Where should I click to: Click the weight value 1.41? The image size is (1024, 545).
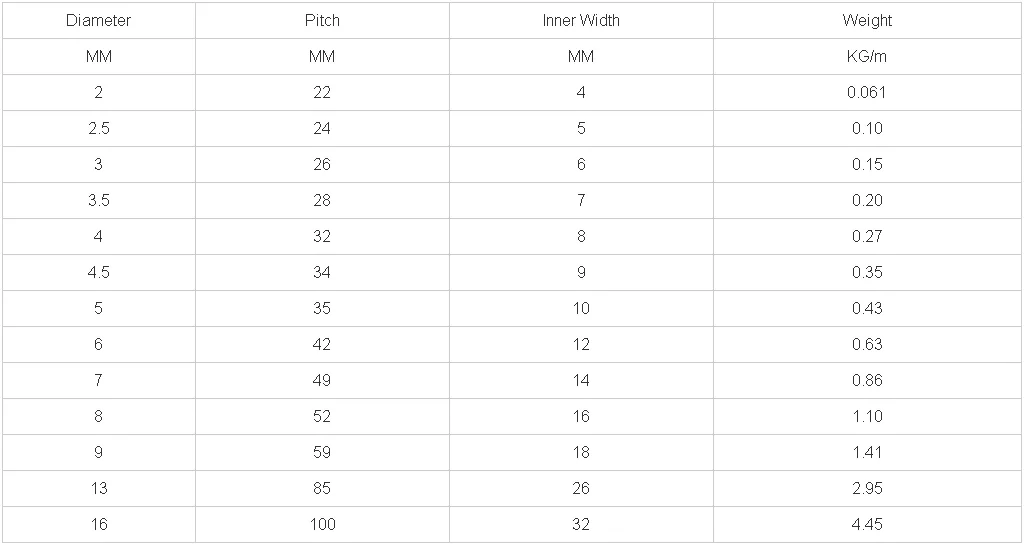click(x=867, y=452)
